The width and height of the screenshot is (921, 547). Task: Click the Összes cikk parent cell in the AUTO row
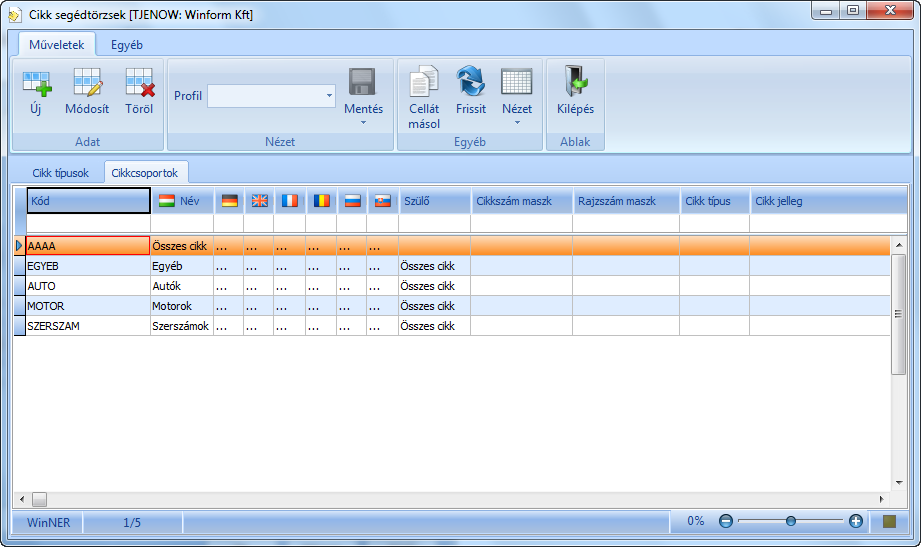(435, 286)
